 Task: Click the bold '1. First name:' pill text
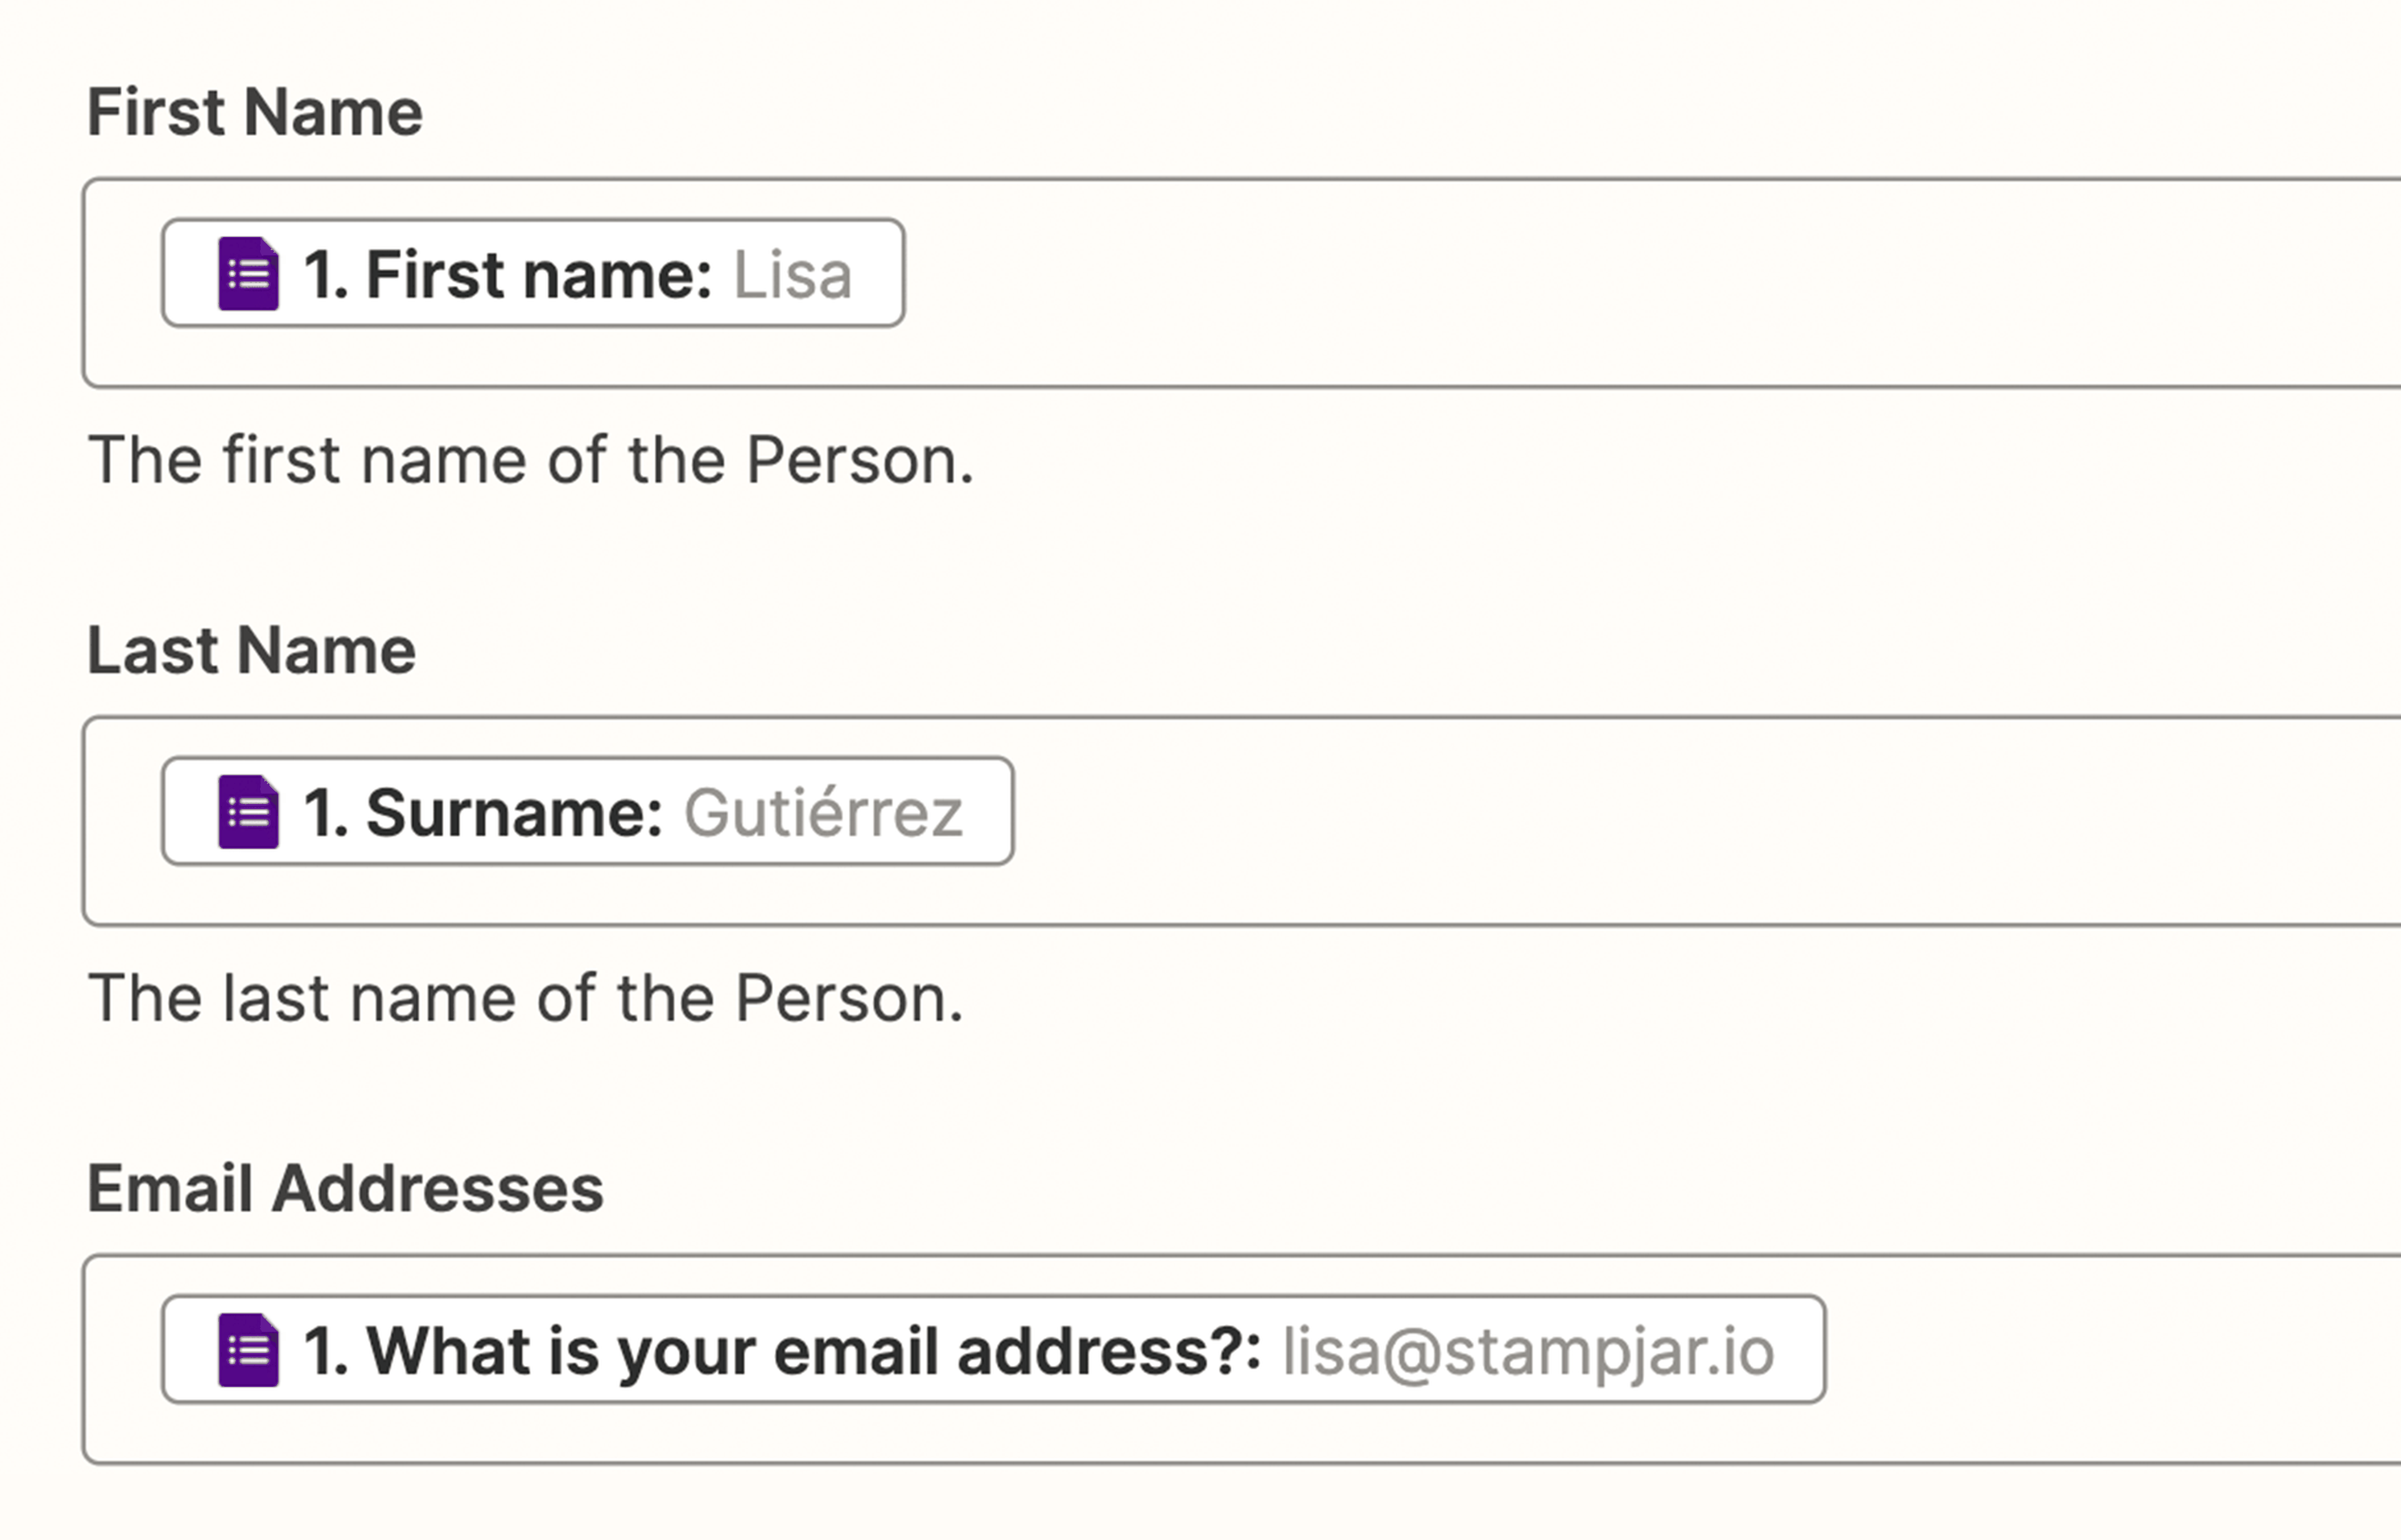coord(507,275)
